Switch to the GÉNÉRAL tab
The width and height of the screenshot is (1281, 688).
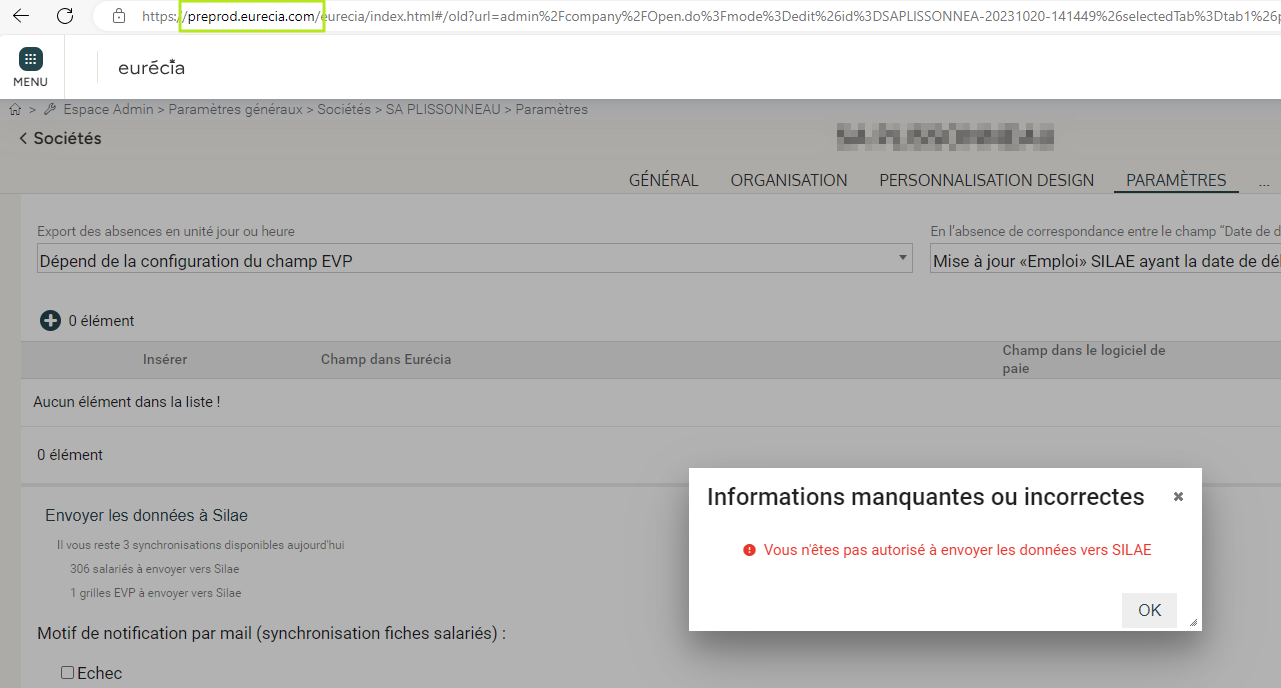(663, 181)
